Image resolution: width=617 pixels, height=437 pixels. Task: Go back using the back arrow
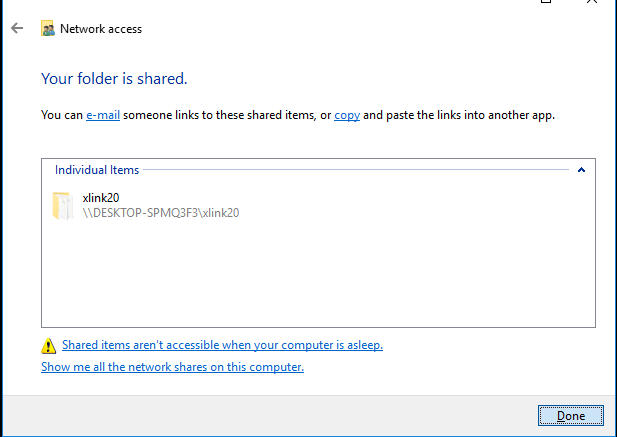coord(17,28)
